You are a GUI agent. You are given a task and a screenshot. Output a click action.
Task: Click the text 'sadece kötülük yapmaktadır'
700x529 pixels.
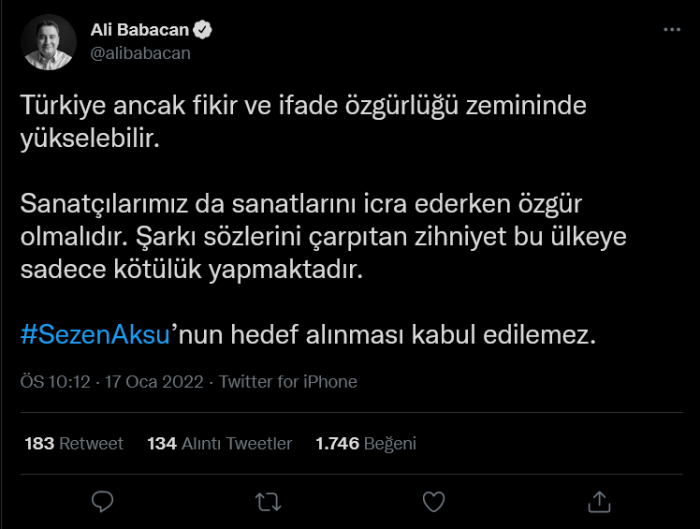click(189, 271)
